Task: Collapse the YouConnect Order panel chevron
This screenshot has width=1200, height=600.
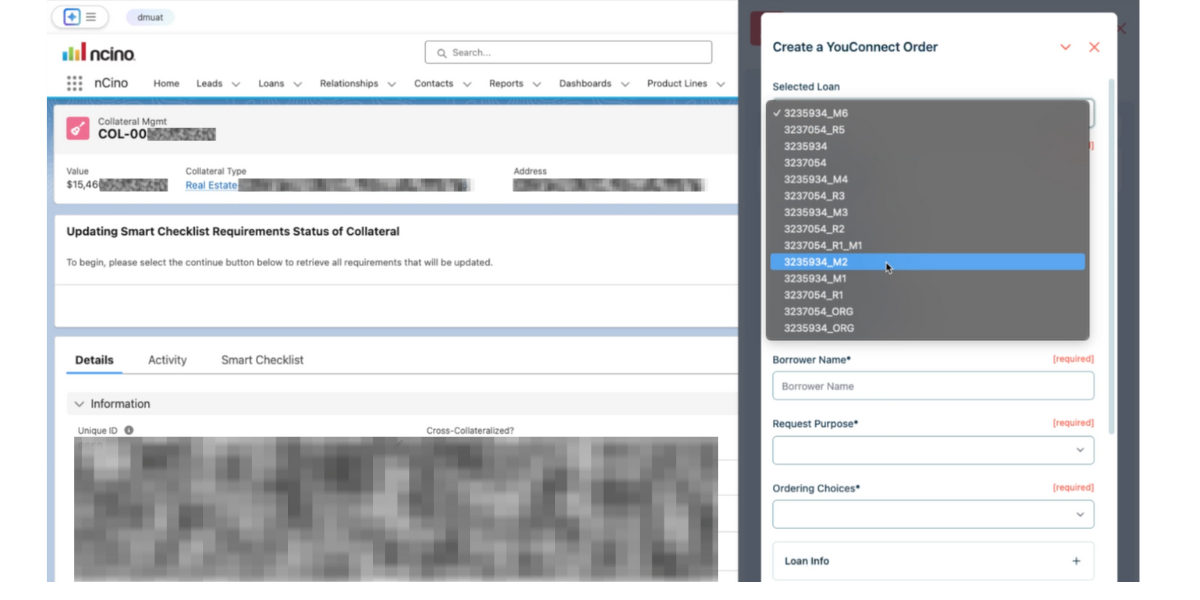Action: point(1066,47)
